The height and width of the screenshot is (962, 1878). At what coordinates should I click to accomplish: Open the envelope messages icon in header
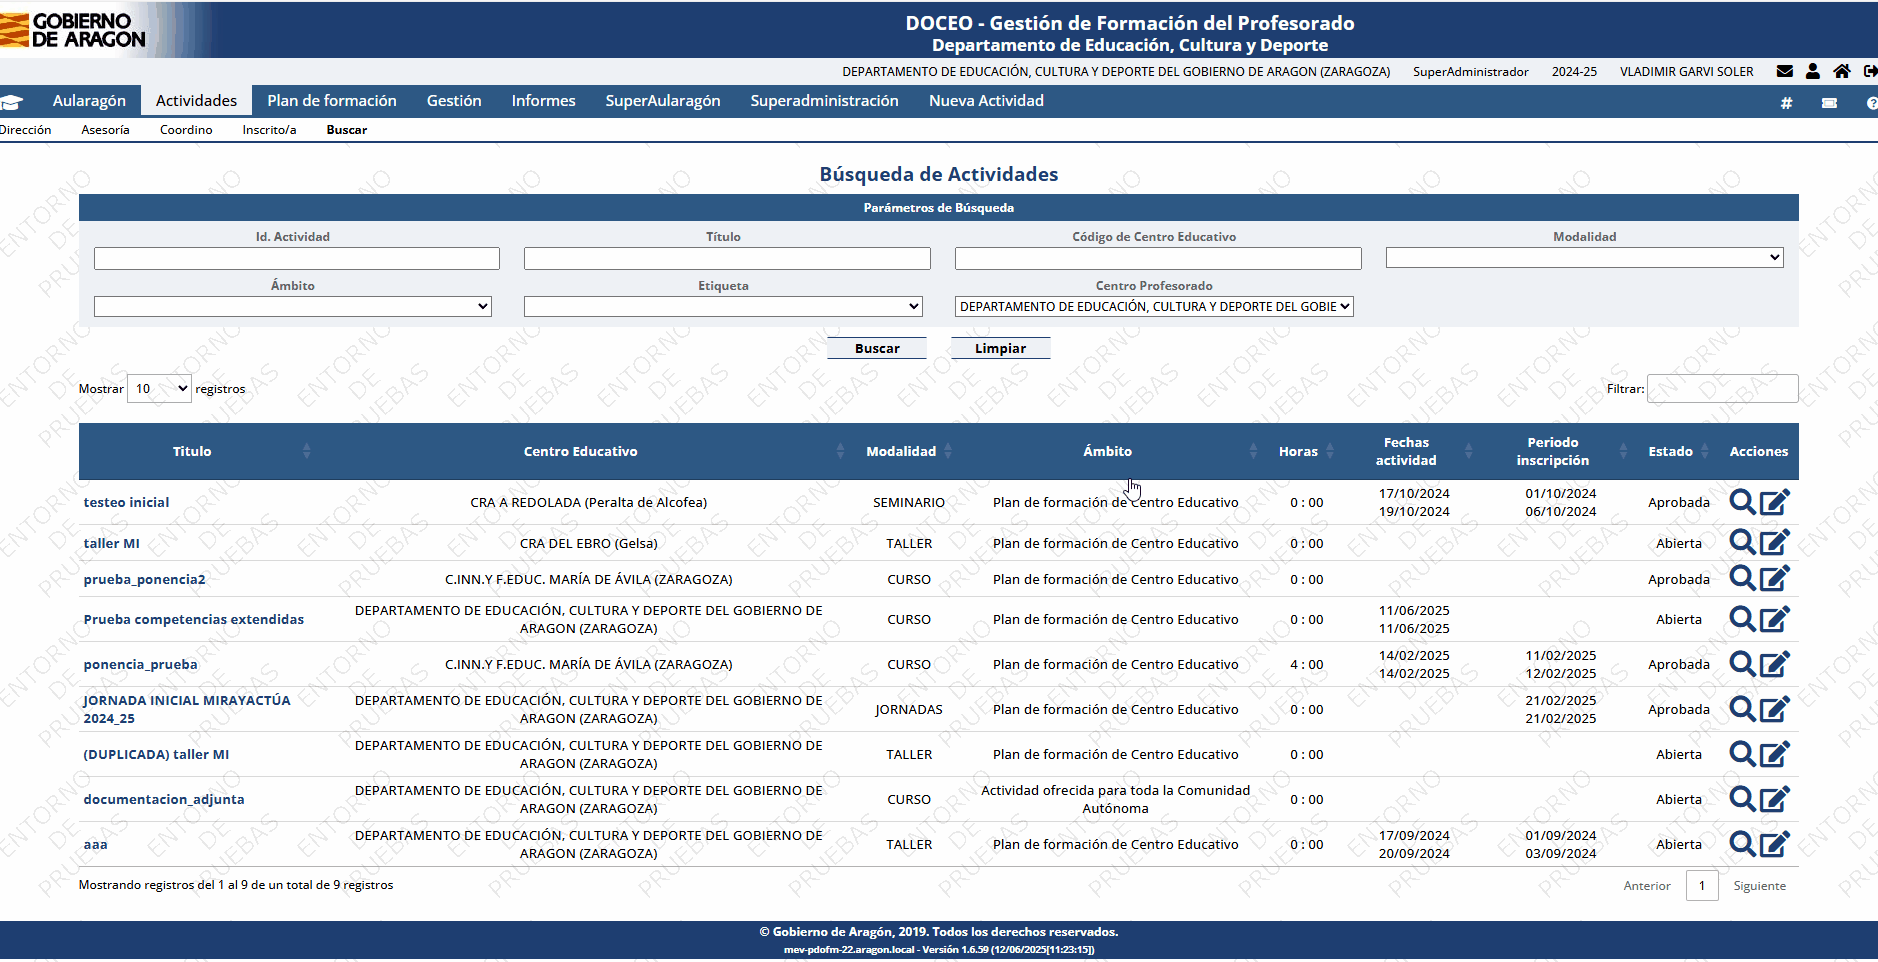(x=1784, y=71)
